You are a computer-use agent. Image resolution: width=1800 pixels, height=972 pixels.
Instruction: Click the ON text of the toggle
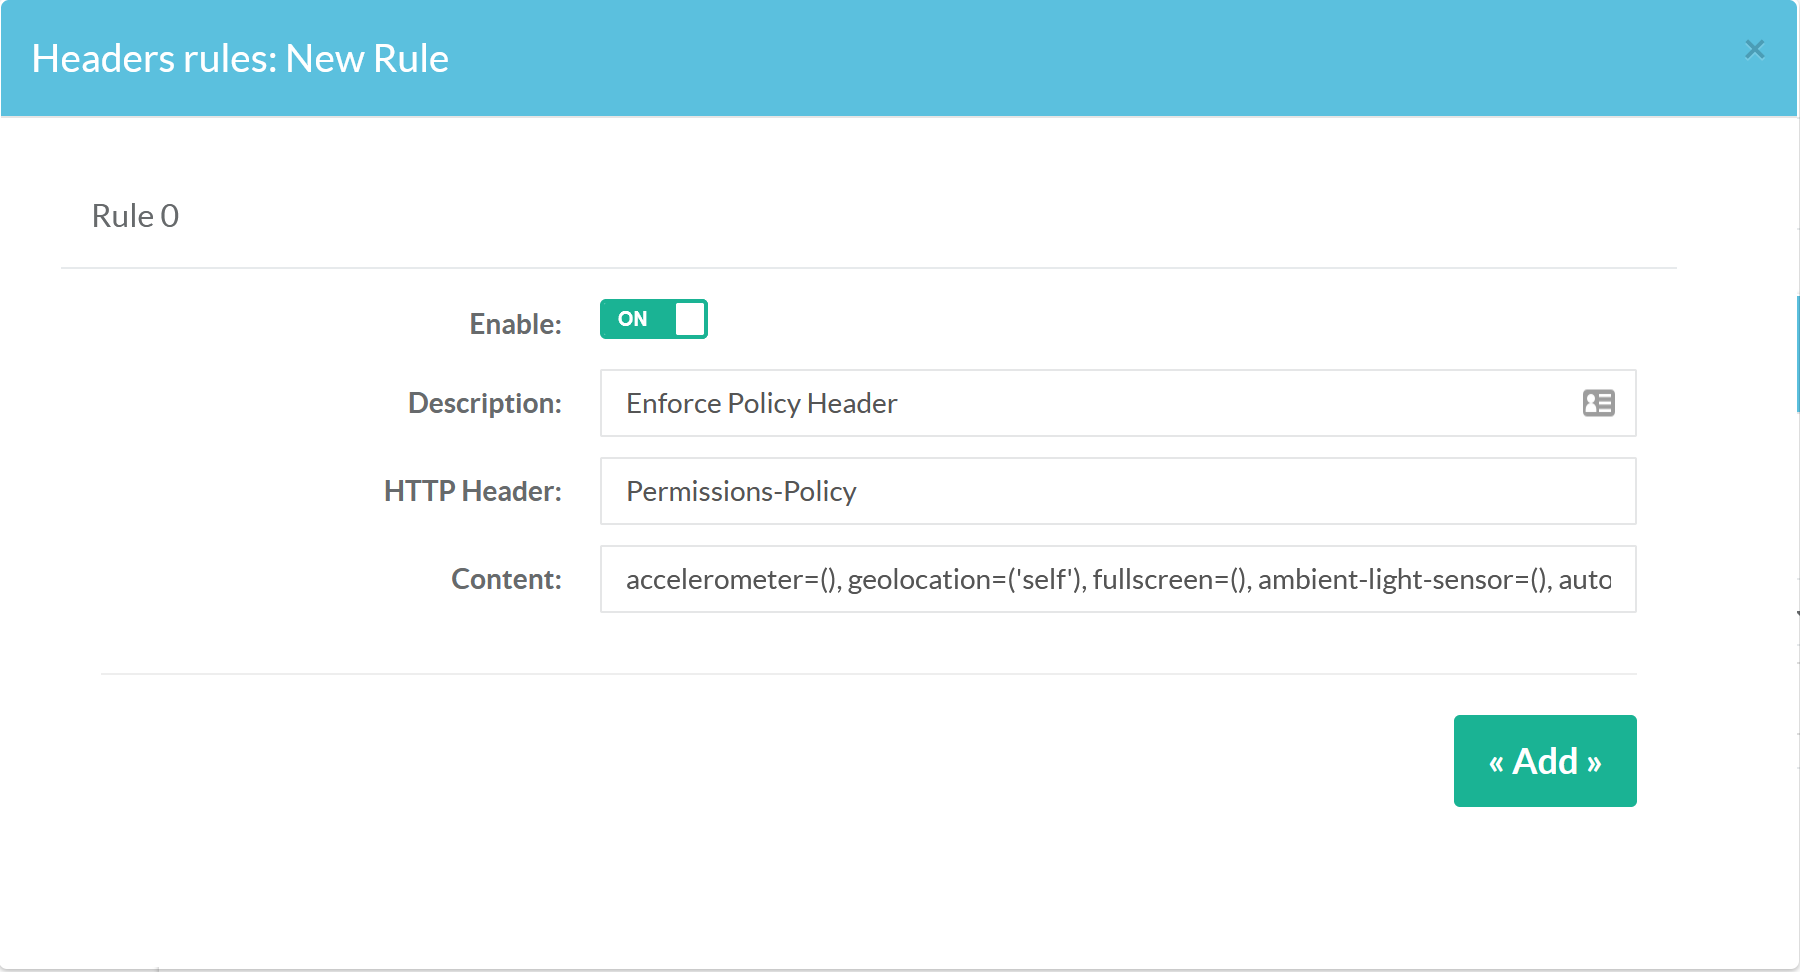(x=632, y=319)
